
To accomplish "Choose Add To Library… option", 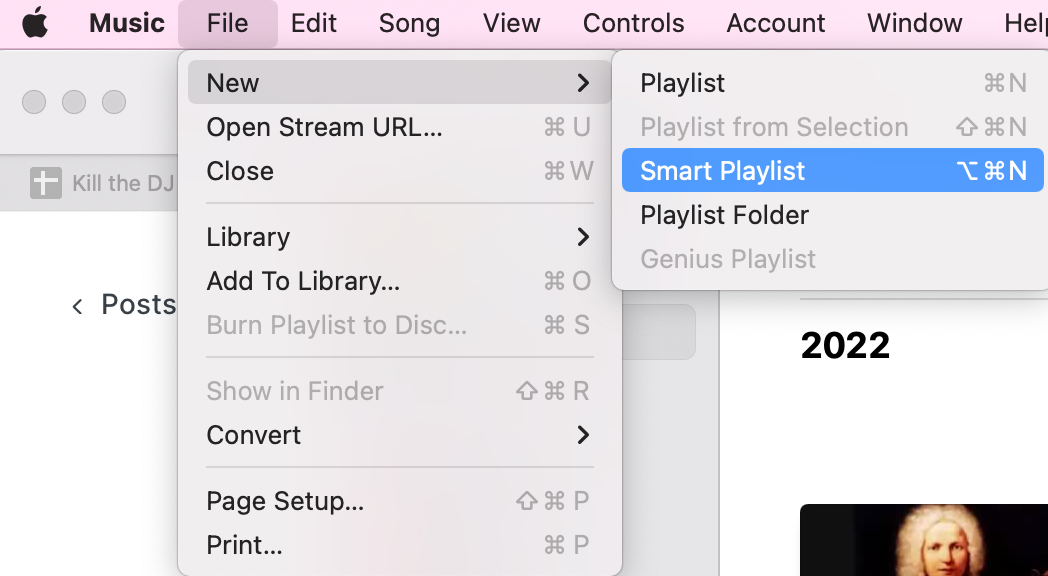I will pyautogui.click(x=400, y=281).
